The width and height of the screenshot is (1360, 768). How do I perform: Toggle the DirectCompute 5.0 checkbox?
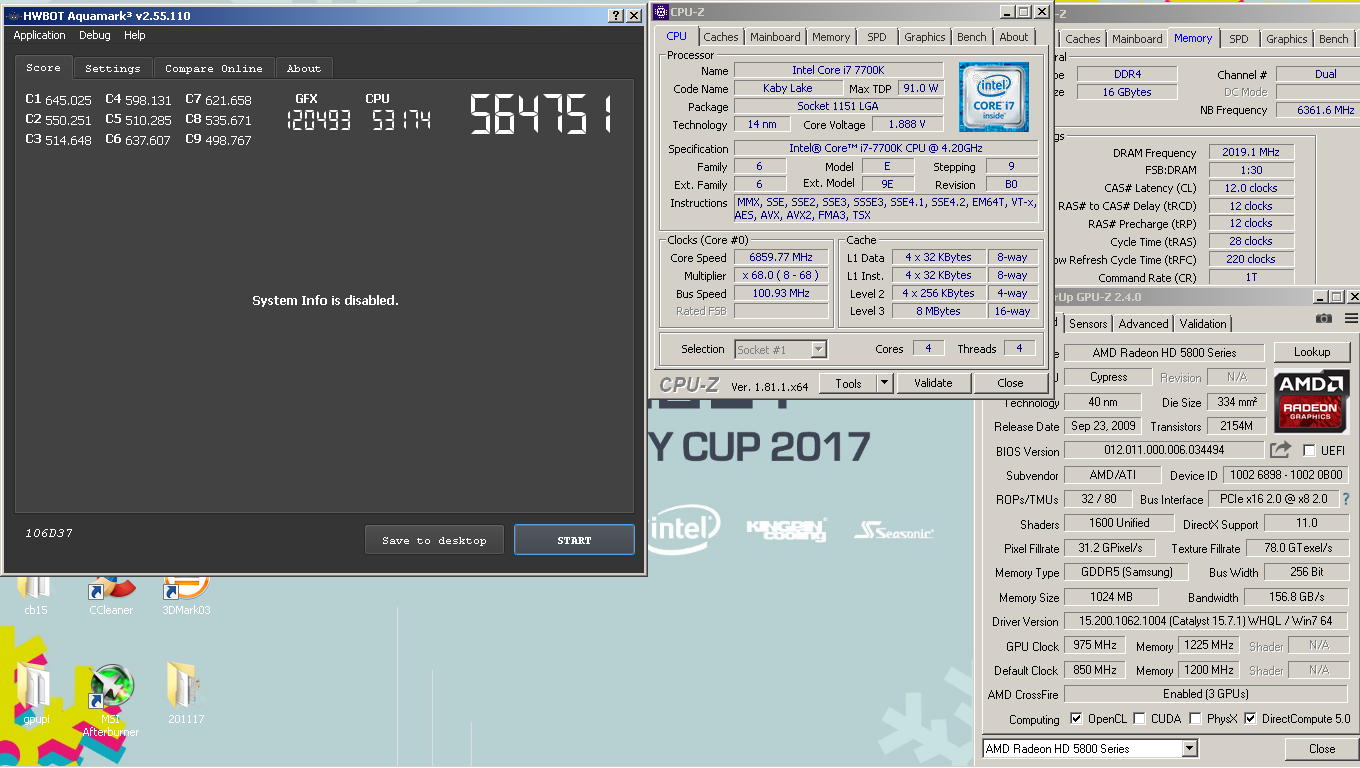pos(1250,719)
